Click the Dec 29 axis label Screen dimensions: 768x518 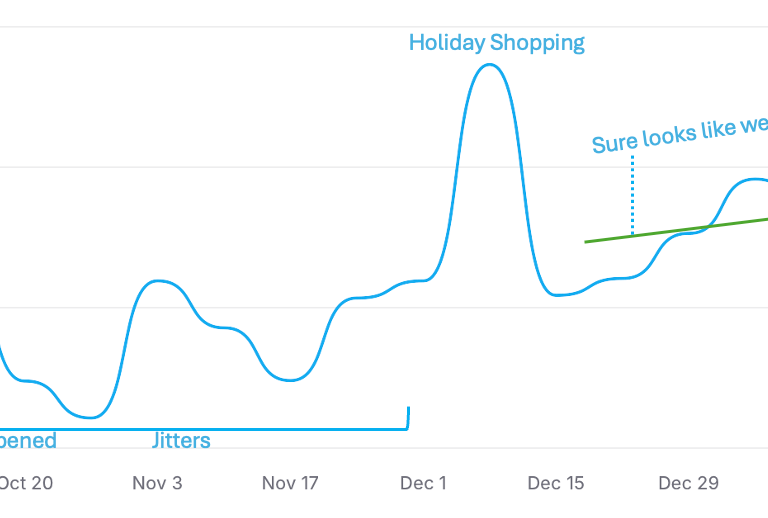(688, 483)
